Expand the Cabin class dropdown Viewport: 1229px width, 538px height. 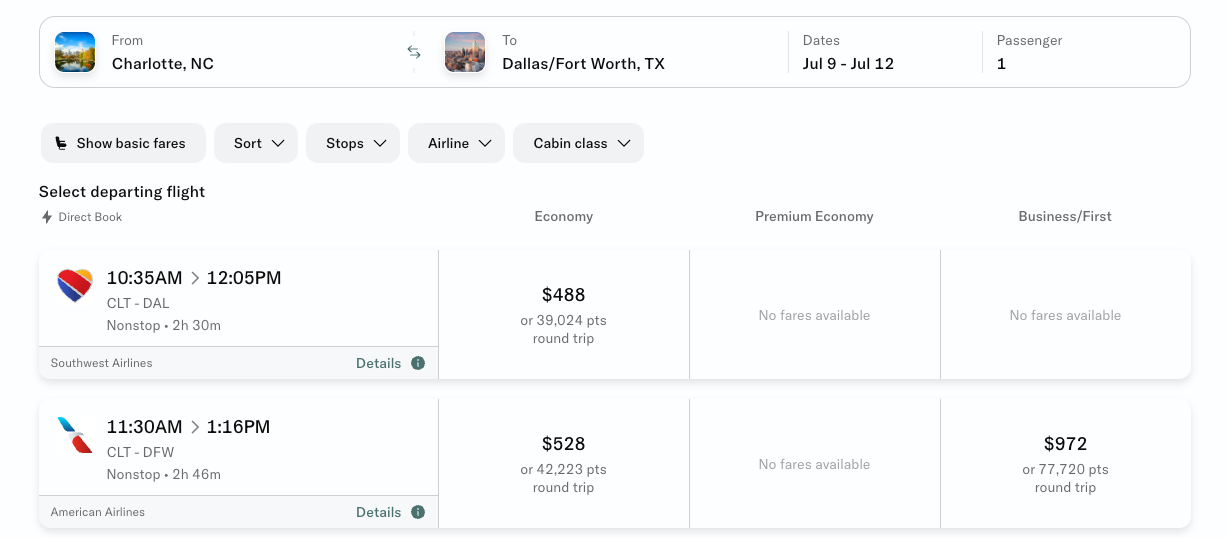click(578, 143)
